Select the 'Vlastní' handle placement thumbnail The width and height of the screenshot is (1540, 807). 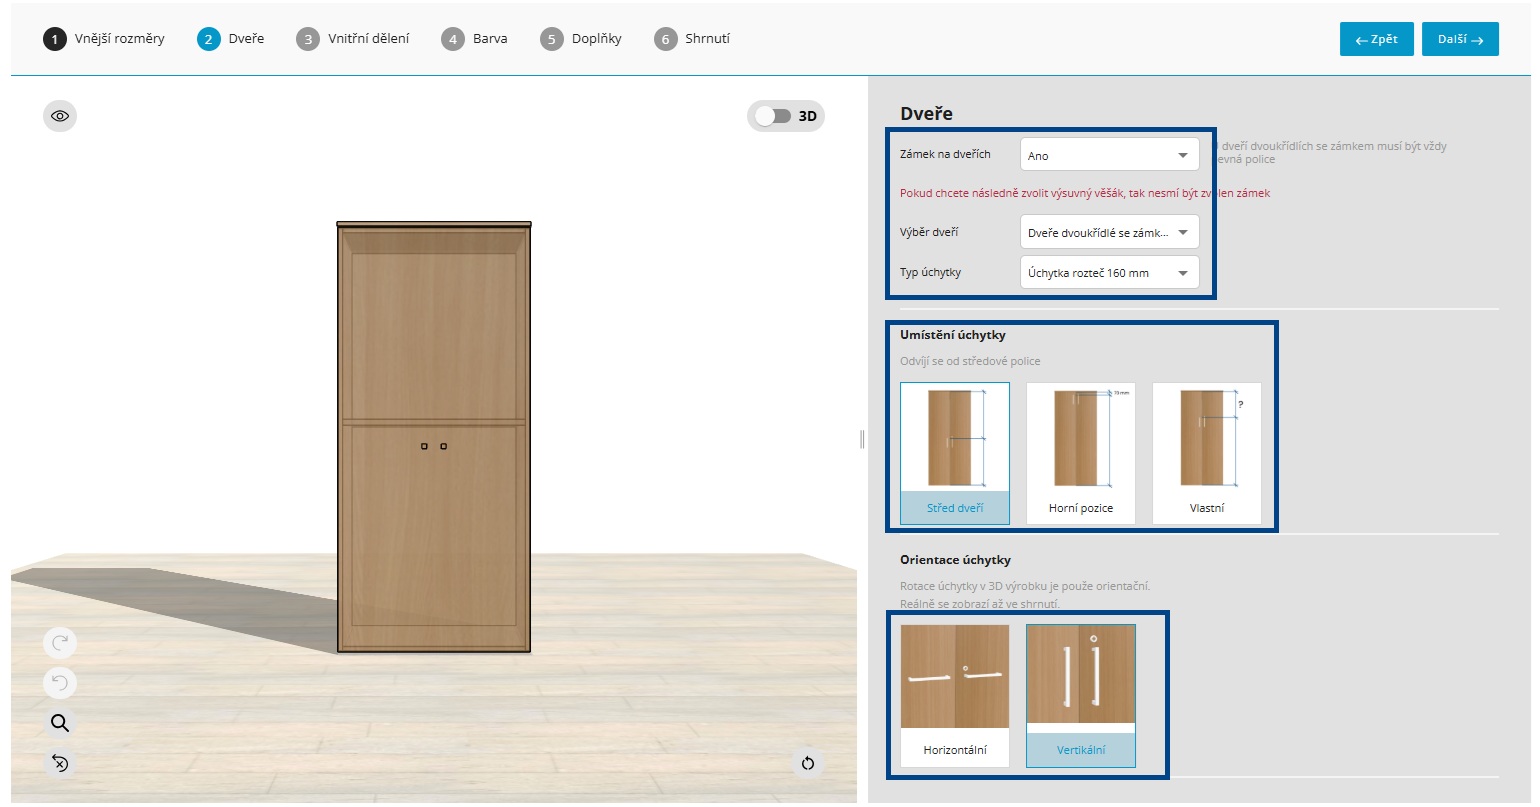pos(1207,453)
